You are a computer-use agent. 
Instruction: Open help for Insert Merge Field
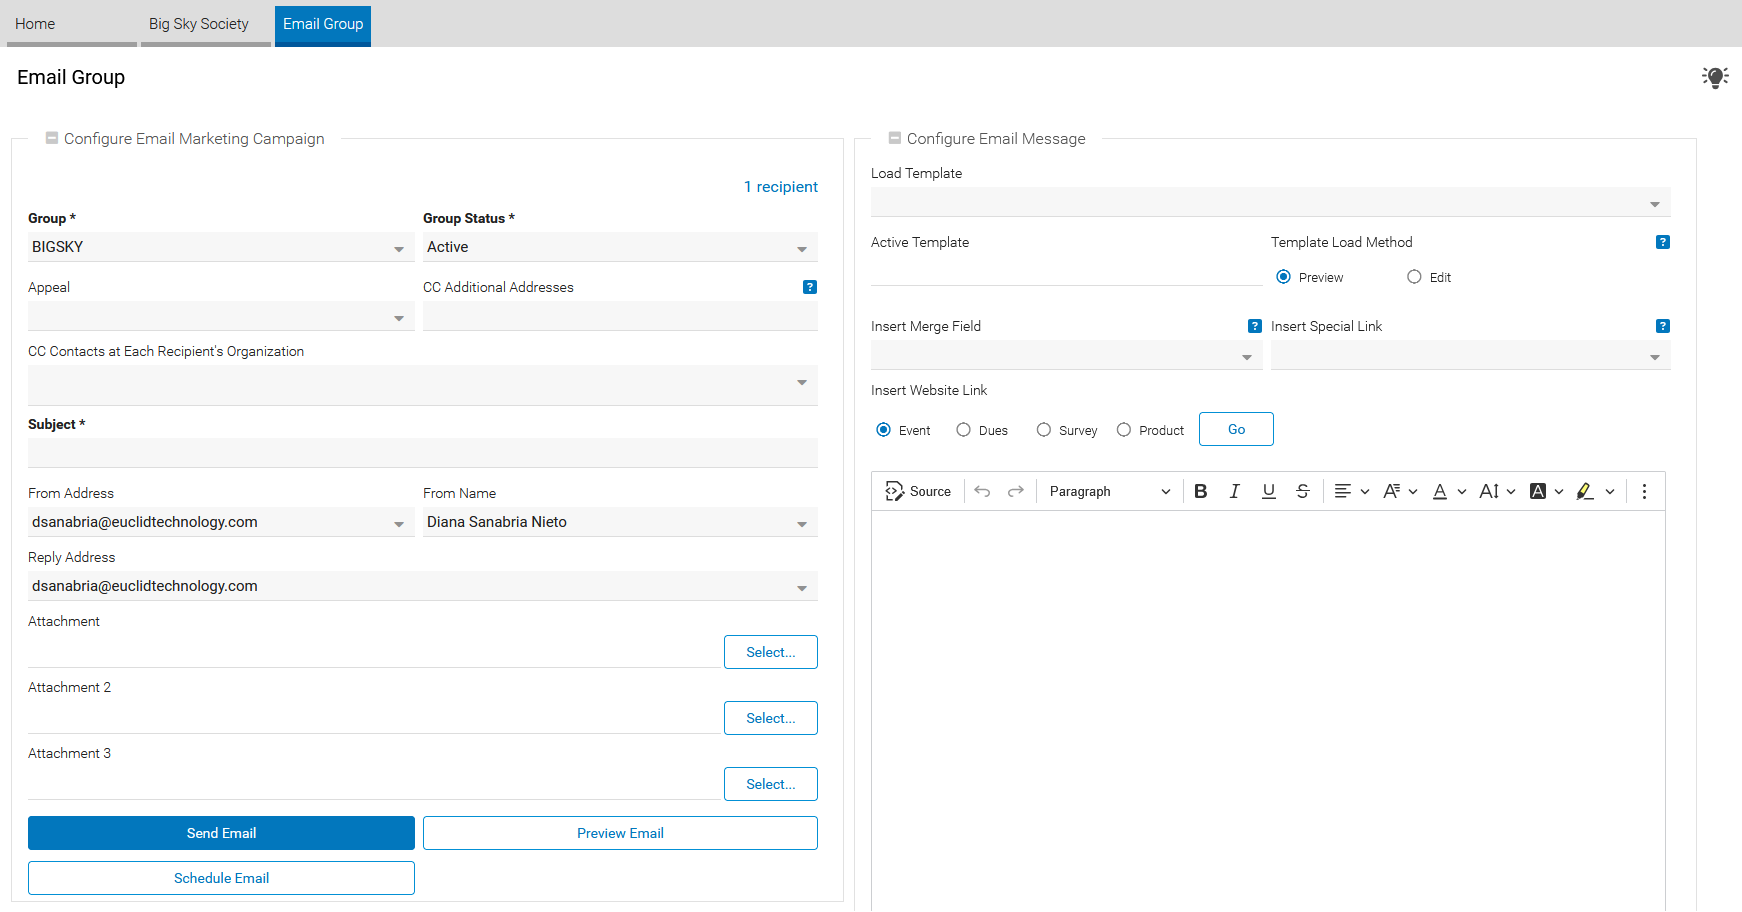[x=1255, y=326]
